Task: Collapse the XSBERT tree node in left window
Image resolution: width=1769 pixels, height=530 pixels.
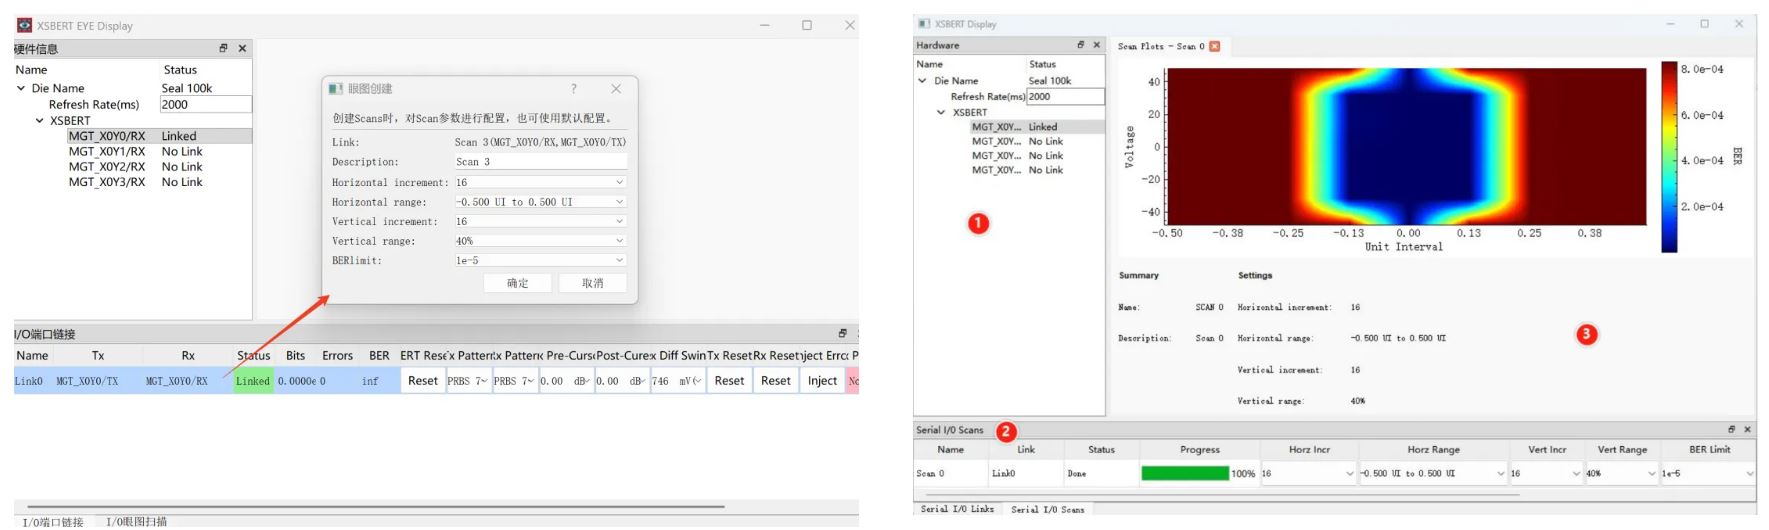Action: coord(40,120)
